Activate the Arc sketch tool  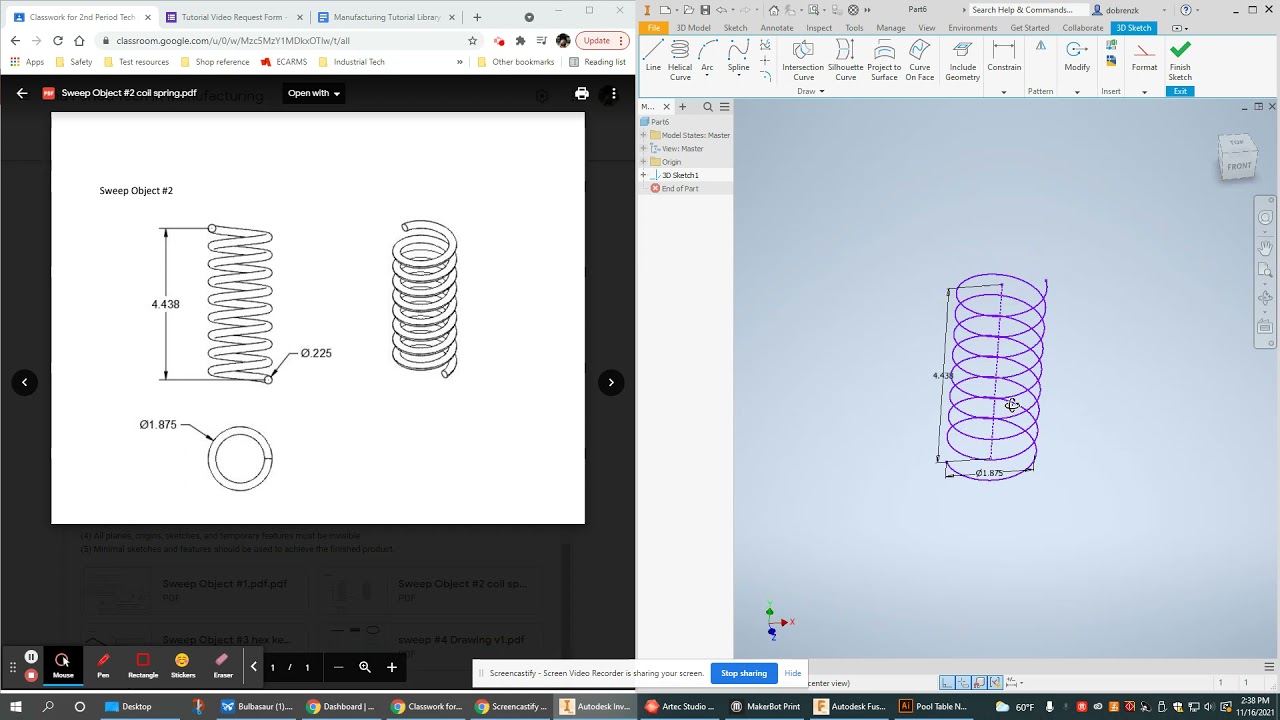[x=708, y=56]
